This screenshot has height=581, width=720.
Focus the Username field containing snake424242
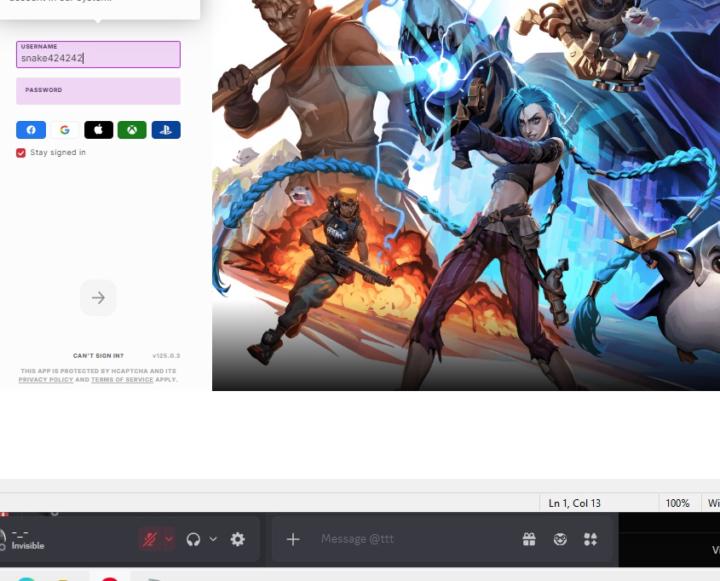pyautogui.click(x=98, y=54)
